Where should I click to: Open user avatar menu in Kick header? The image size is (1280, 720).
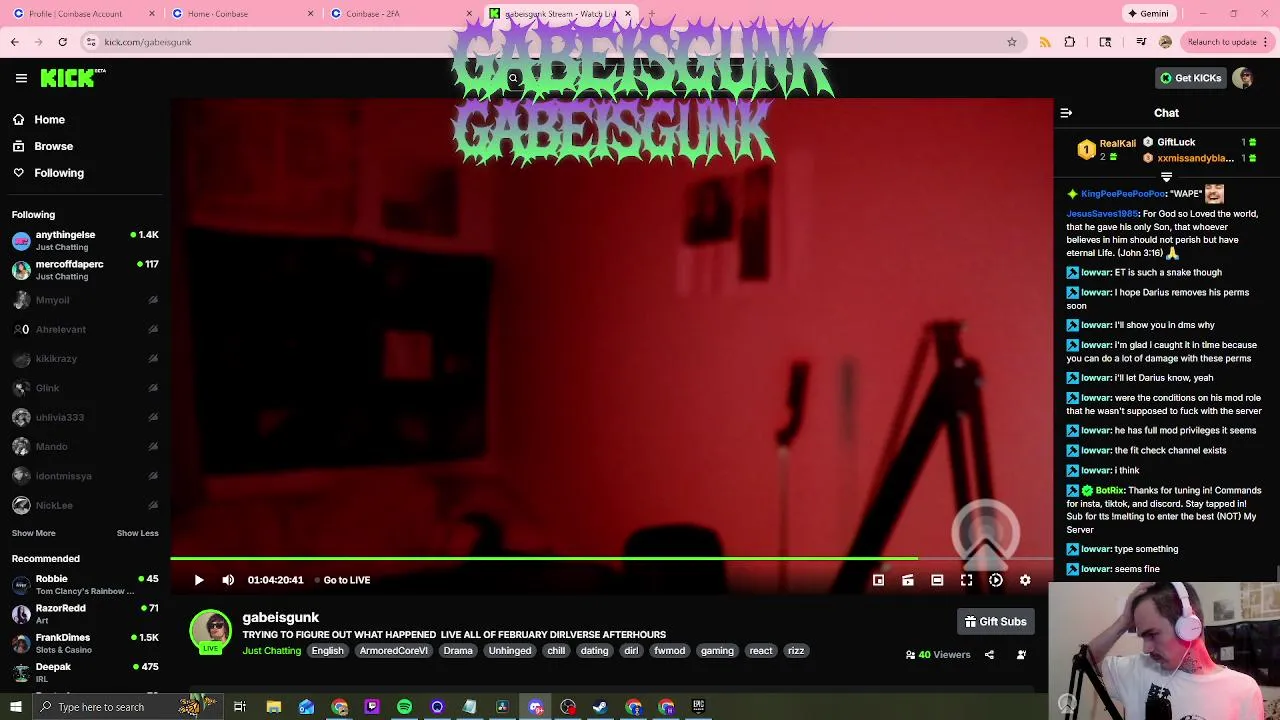(1243, 78)
